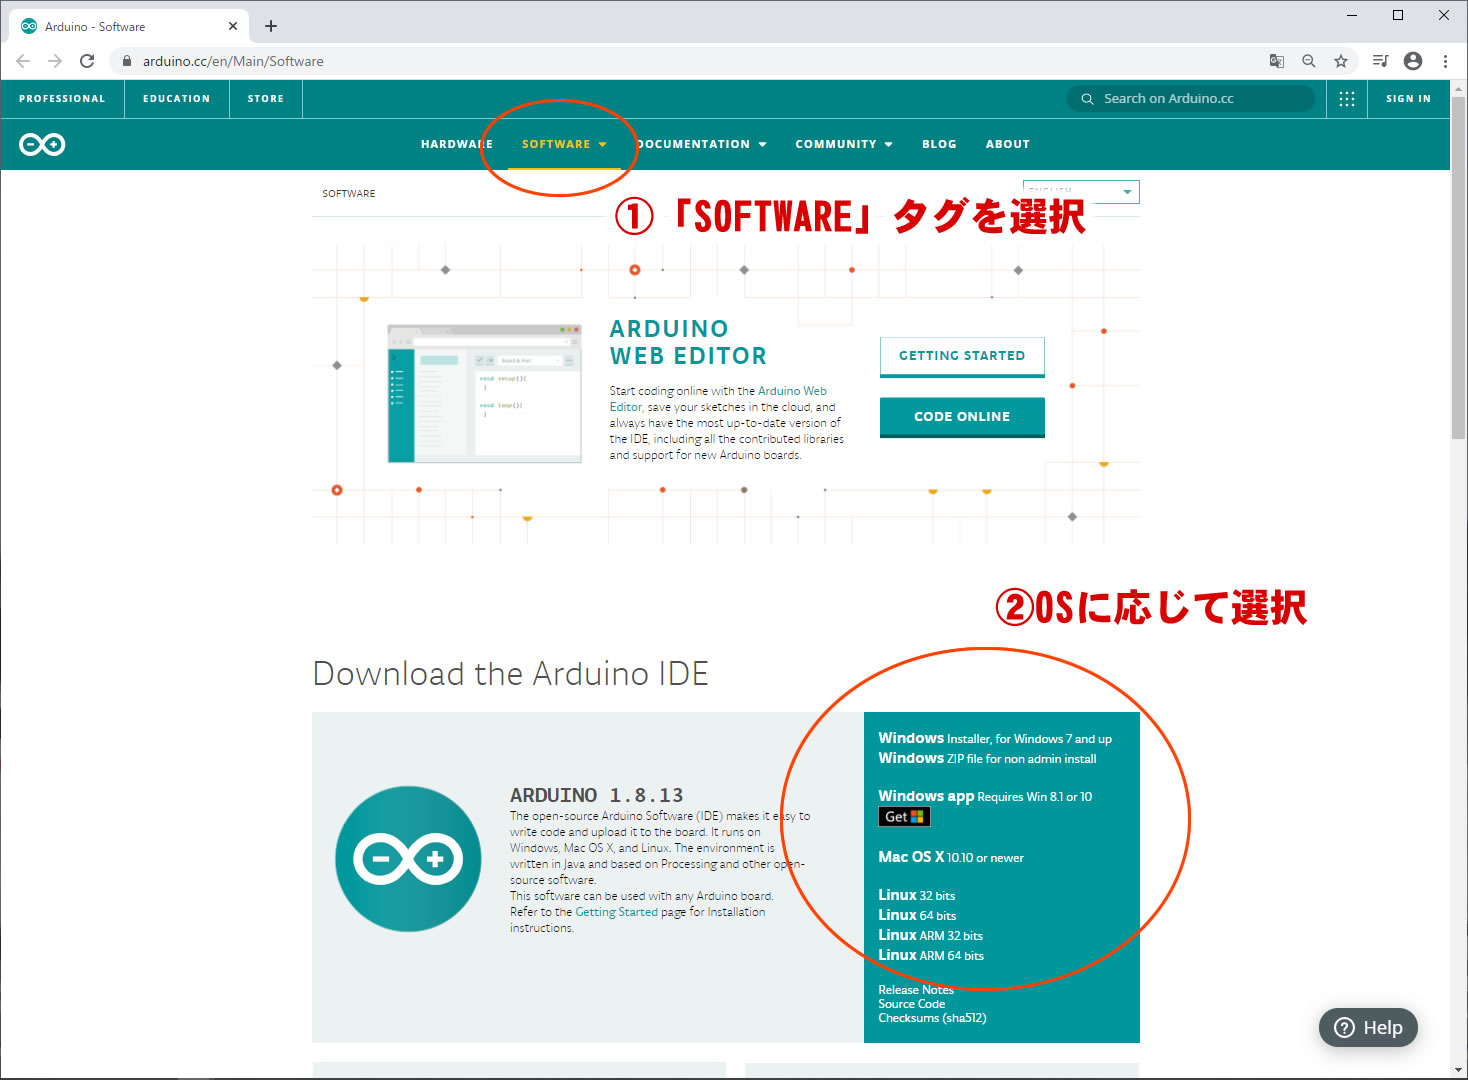Image resolution: width=1468 pixels, height=1080 pixels.
Task: Open the translate page icon
Action: pos(1277,61)
